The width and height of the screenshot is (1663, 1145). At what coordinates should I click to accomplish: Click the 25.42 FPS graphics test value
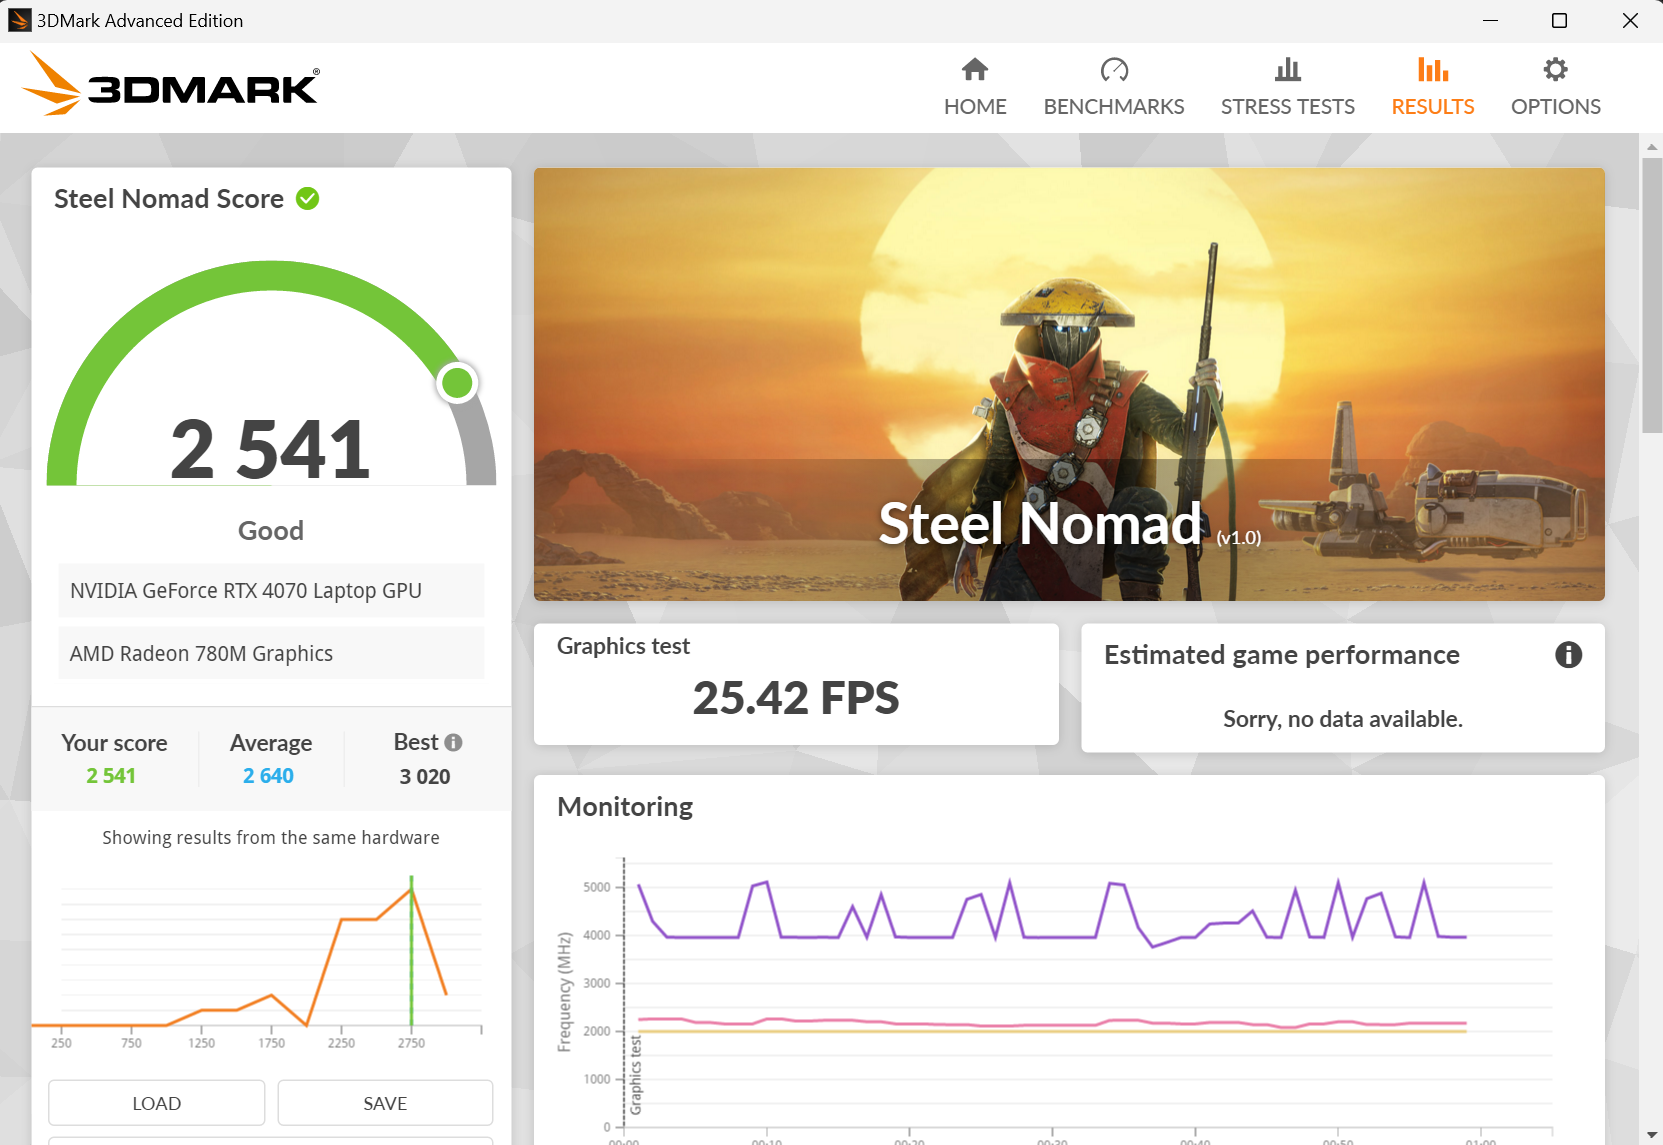(x=796, y=698)
